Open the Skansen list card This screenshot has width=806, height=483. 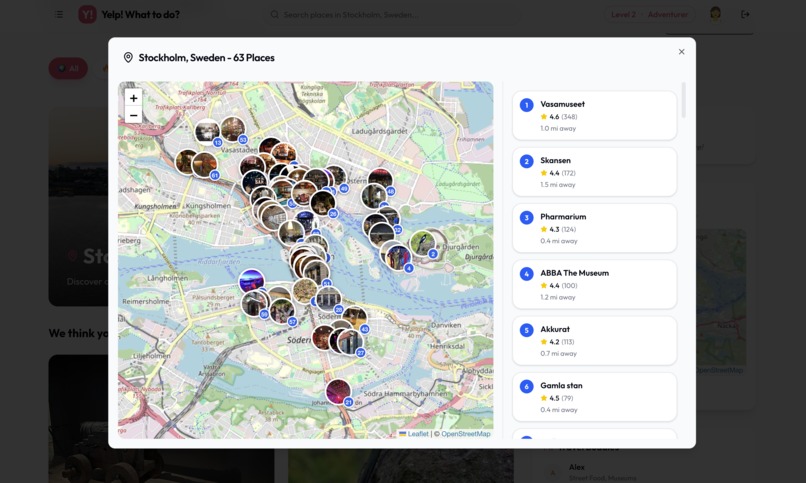pyautogui.click(x=594, y=172)
